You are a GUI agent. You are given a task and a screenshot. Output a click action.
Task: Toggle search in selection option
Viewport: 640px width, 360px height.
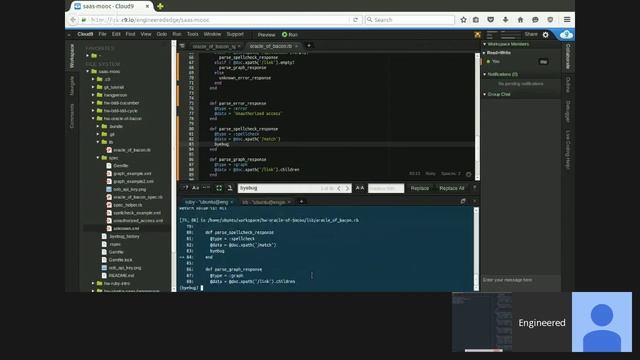219,188
